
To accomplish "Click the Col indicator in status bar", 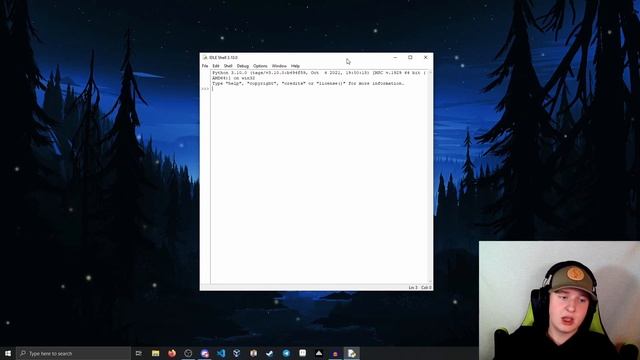I will click(x=426, y=287).
